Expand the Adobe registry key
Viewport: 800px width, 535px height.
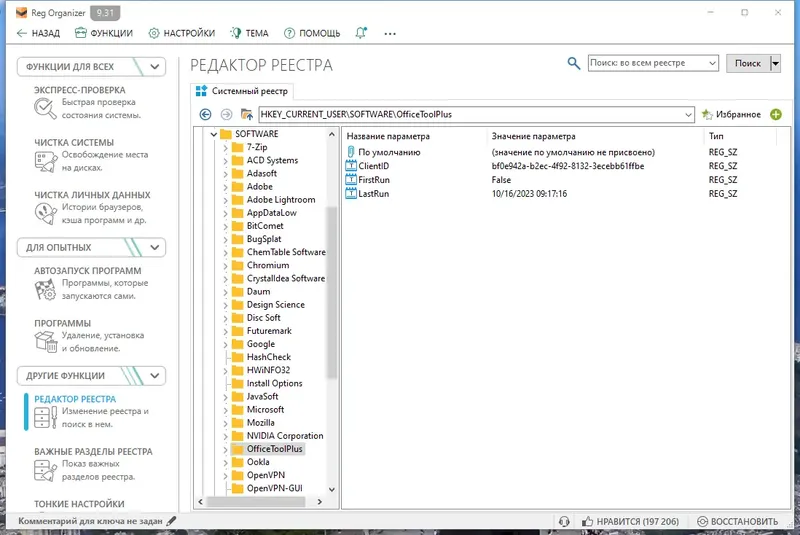[225, 187]
